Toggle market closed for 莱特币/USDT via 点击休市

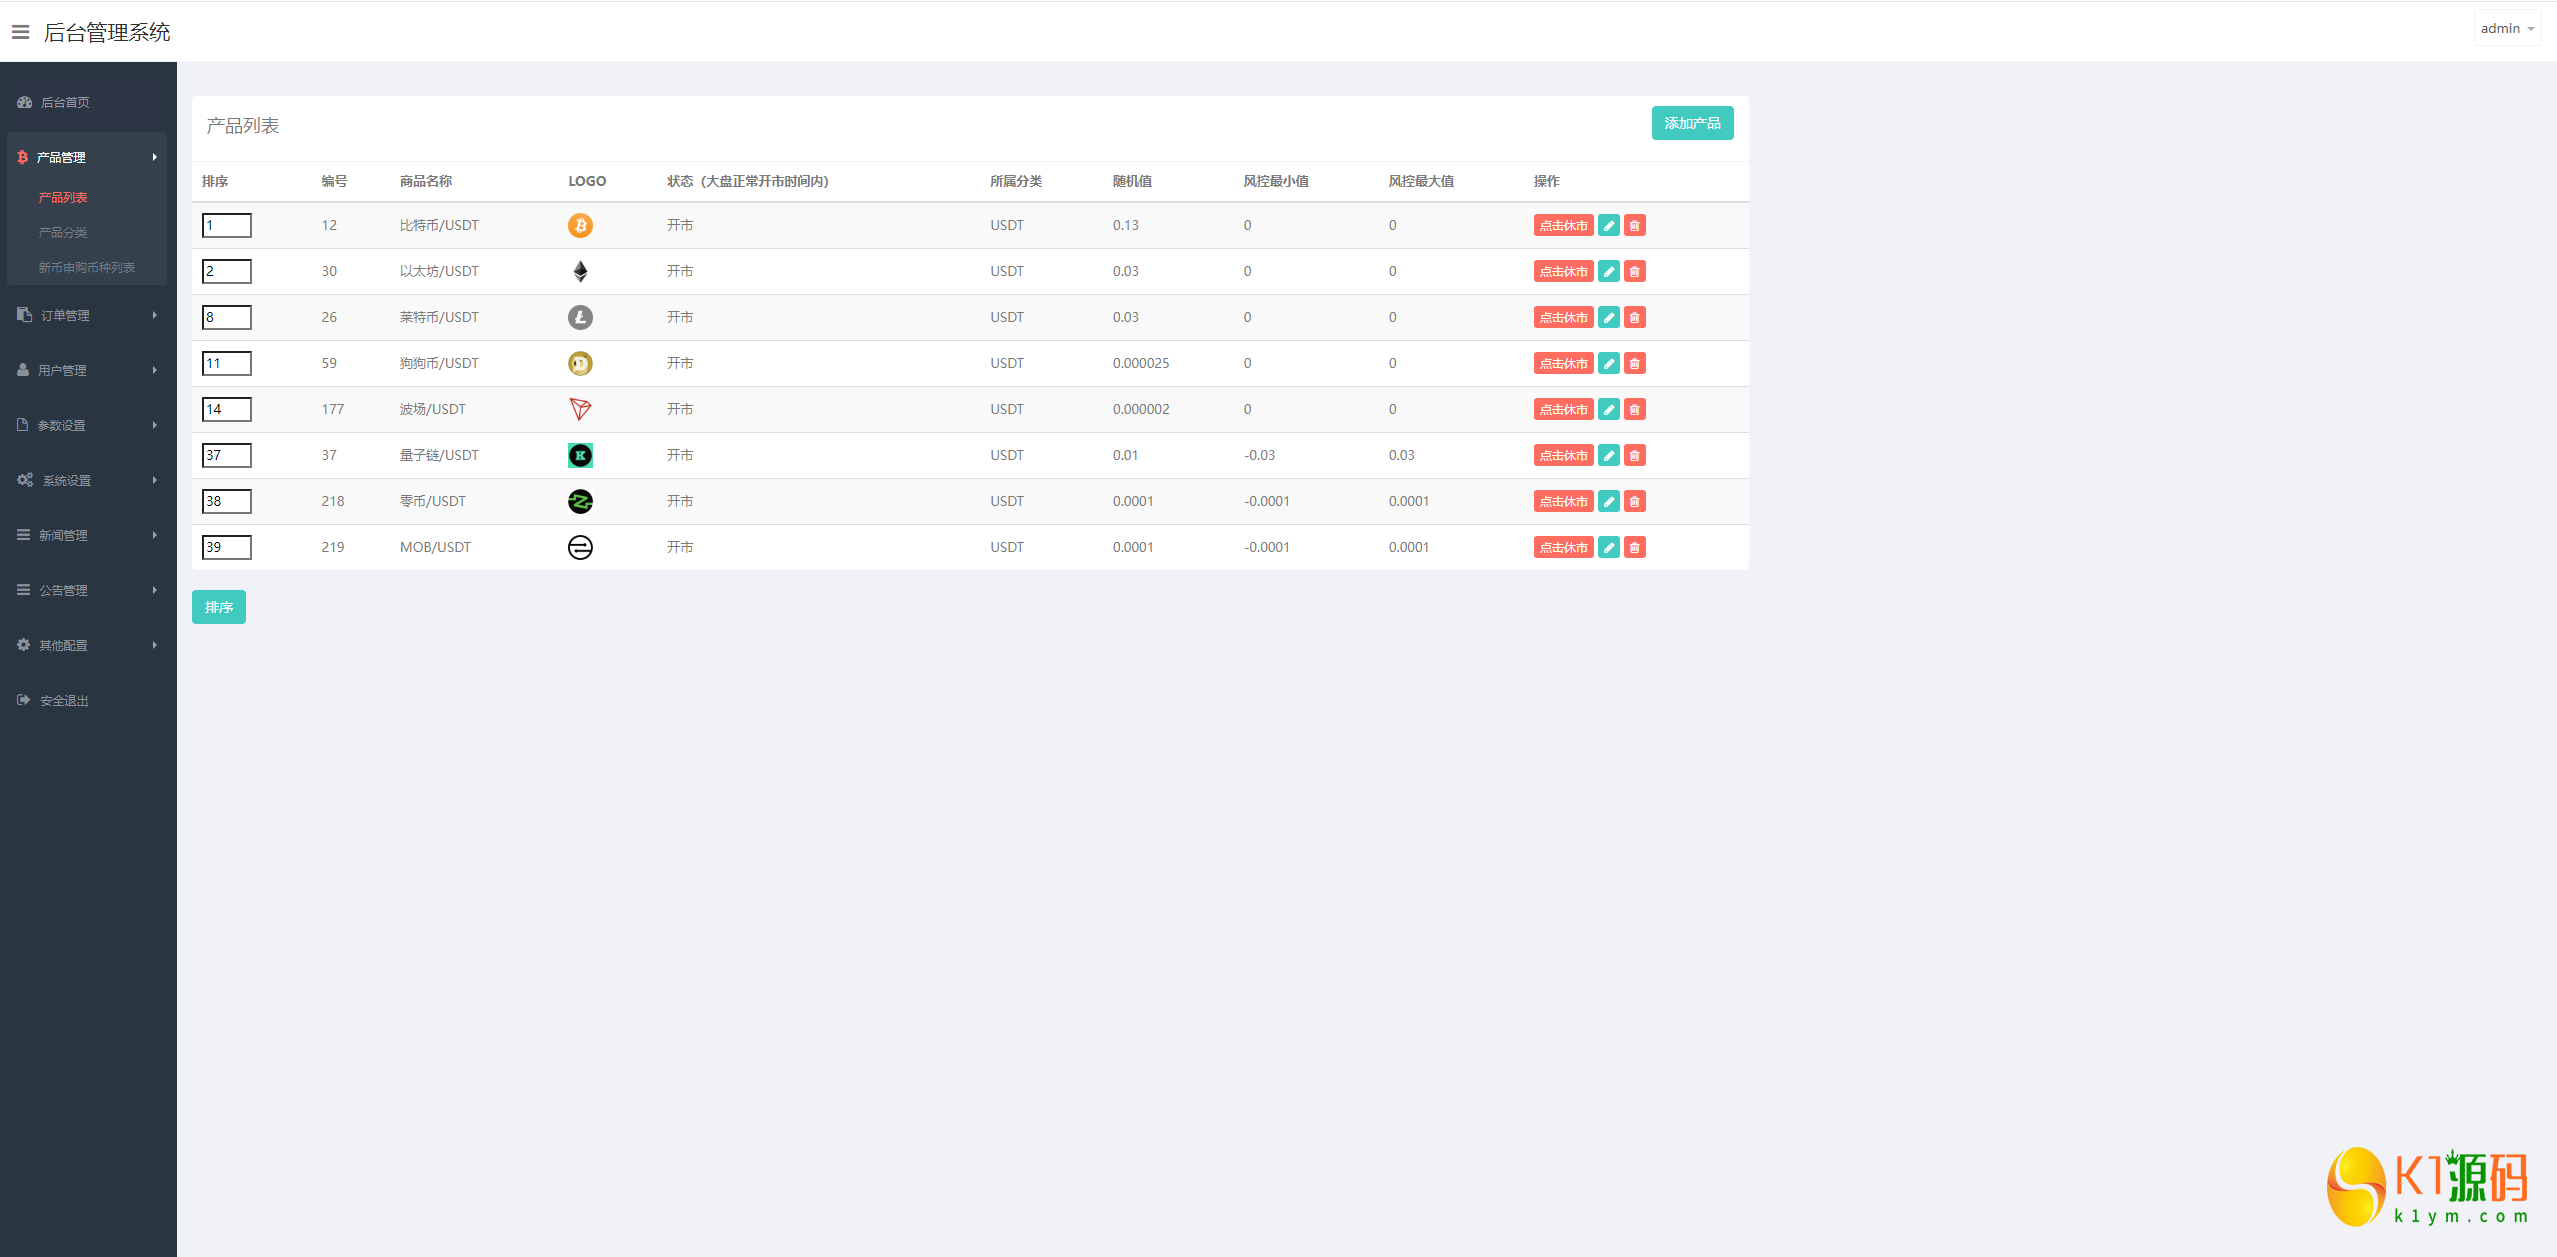tap(1563, 317)
